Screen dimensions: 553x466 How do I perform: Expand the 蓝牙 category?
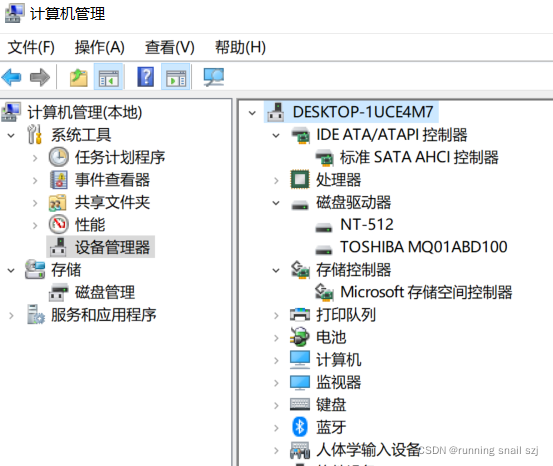pyautogui.click(x=276, y=428)
